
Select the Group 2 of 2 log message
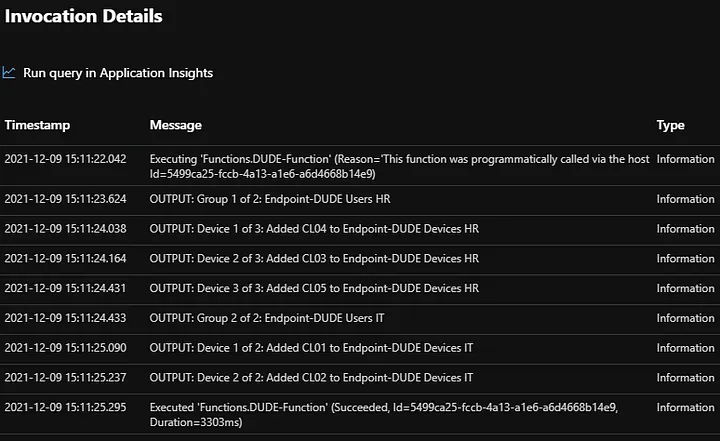click(x=267, y=319)
